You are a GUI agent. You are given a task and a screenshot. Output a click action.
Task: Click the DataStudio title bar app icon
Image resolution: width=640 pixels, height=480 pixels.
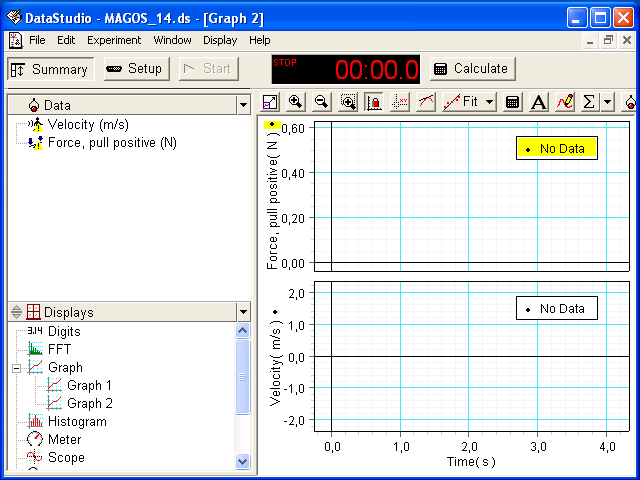14,18
